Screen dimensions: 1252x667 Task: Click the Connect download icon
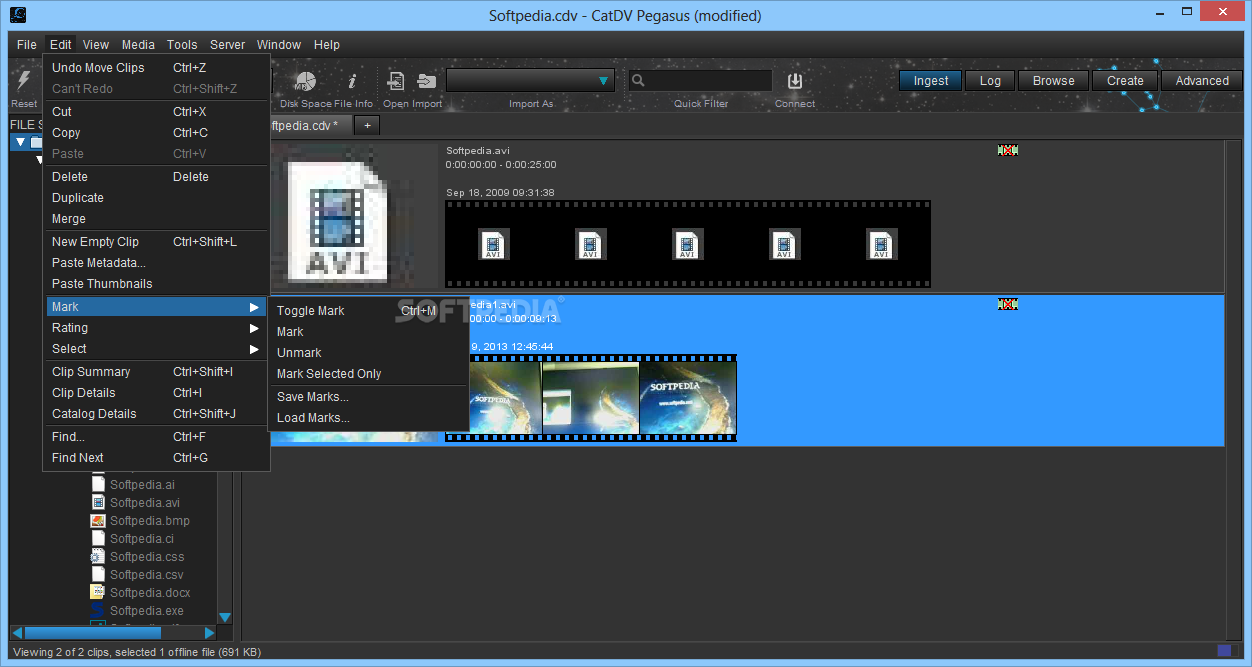pyautogui.click(x=794, y=81)
